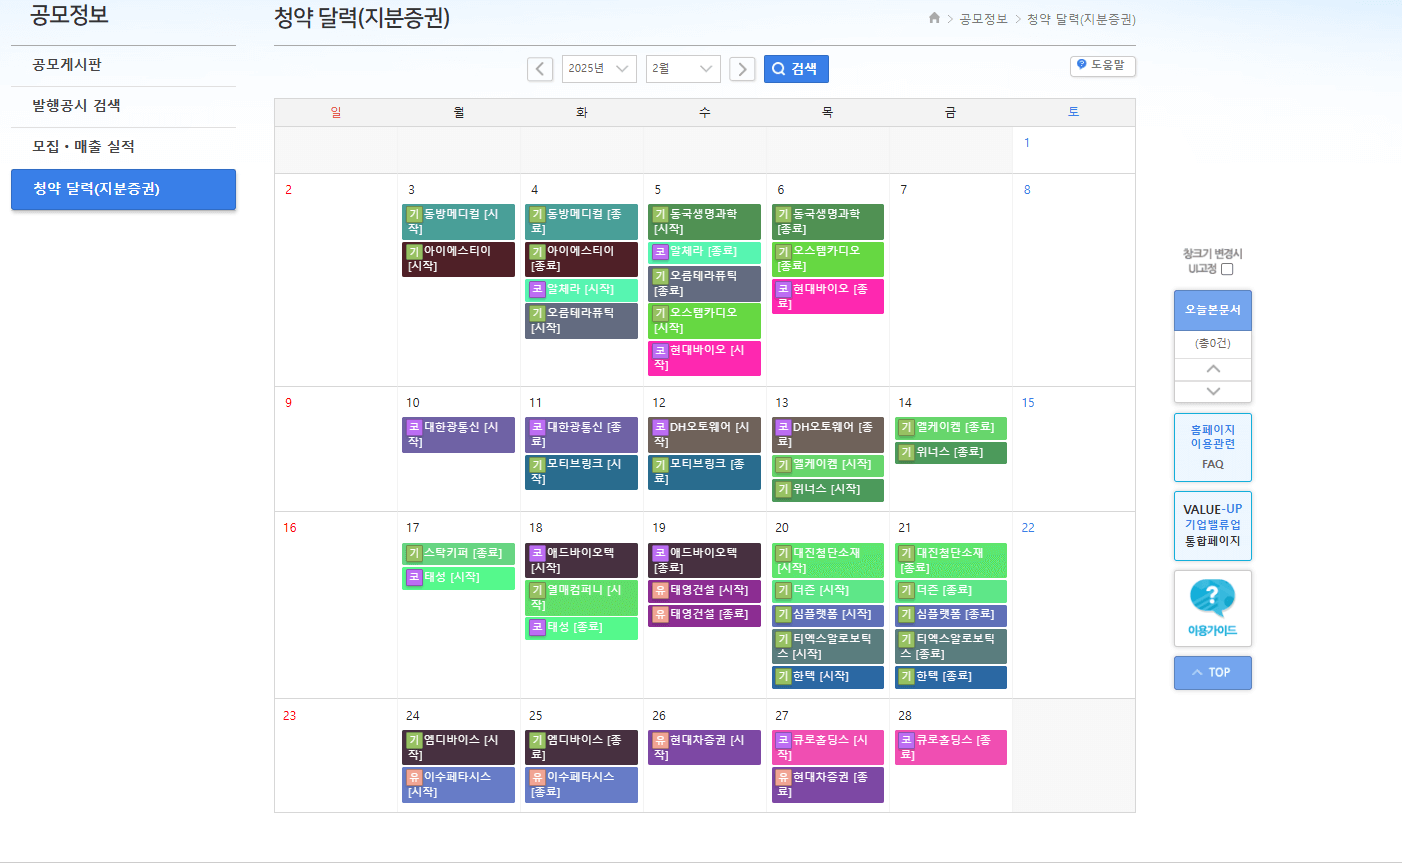This screenshot has width=1402, height=867.
Task: Open 현대바이오 [시작] event
Action: pyautogui.click(x=704, y=358)
